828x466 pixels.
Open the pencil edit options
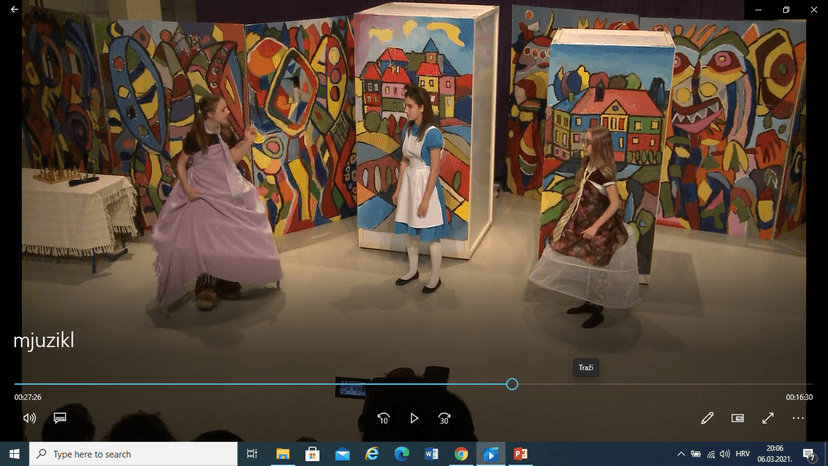point(707,418)
